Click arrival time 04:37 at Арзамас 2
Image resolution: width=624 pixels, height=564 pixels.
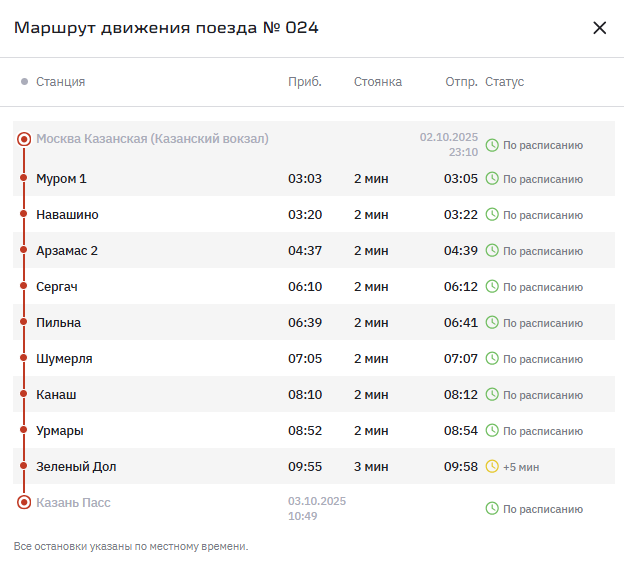(305, 250)
